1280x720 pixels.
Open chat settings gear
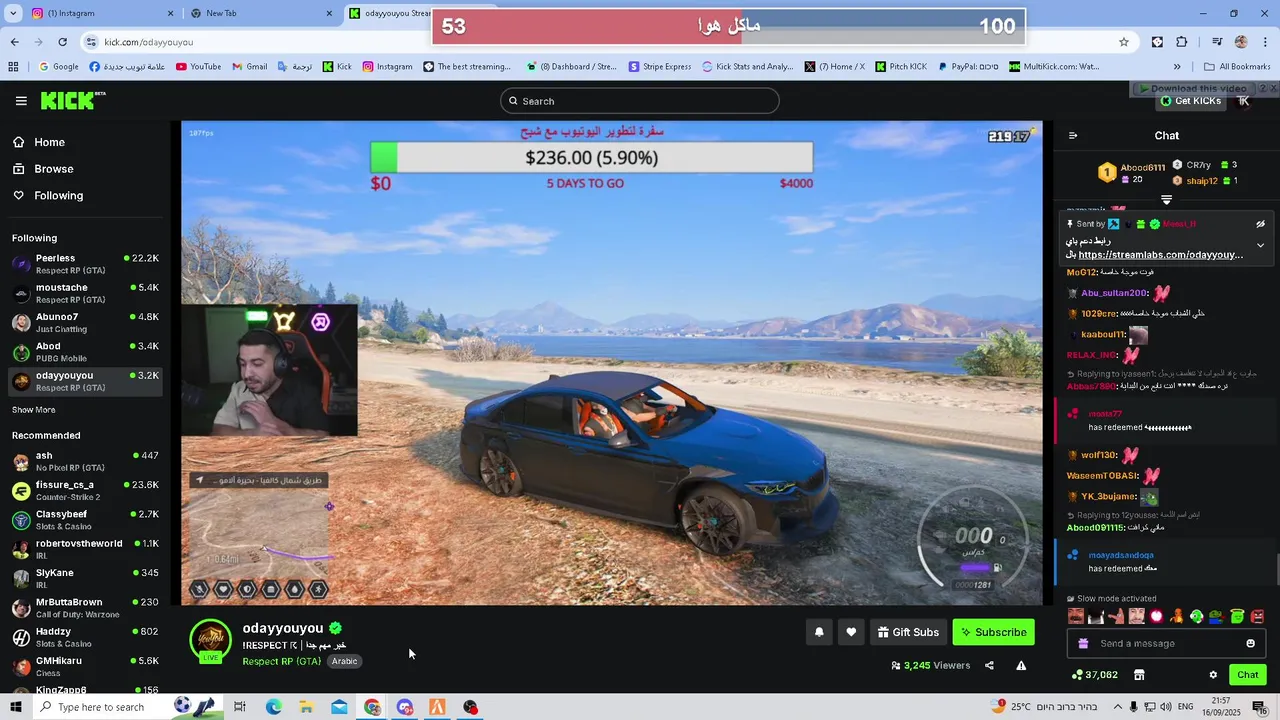pyautogui.click(x=1213, y=675)
